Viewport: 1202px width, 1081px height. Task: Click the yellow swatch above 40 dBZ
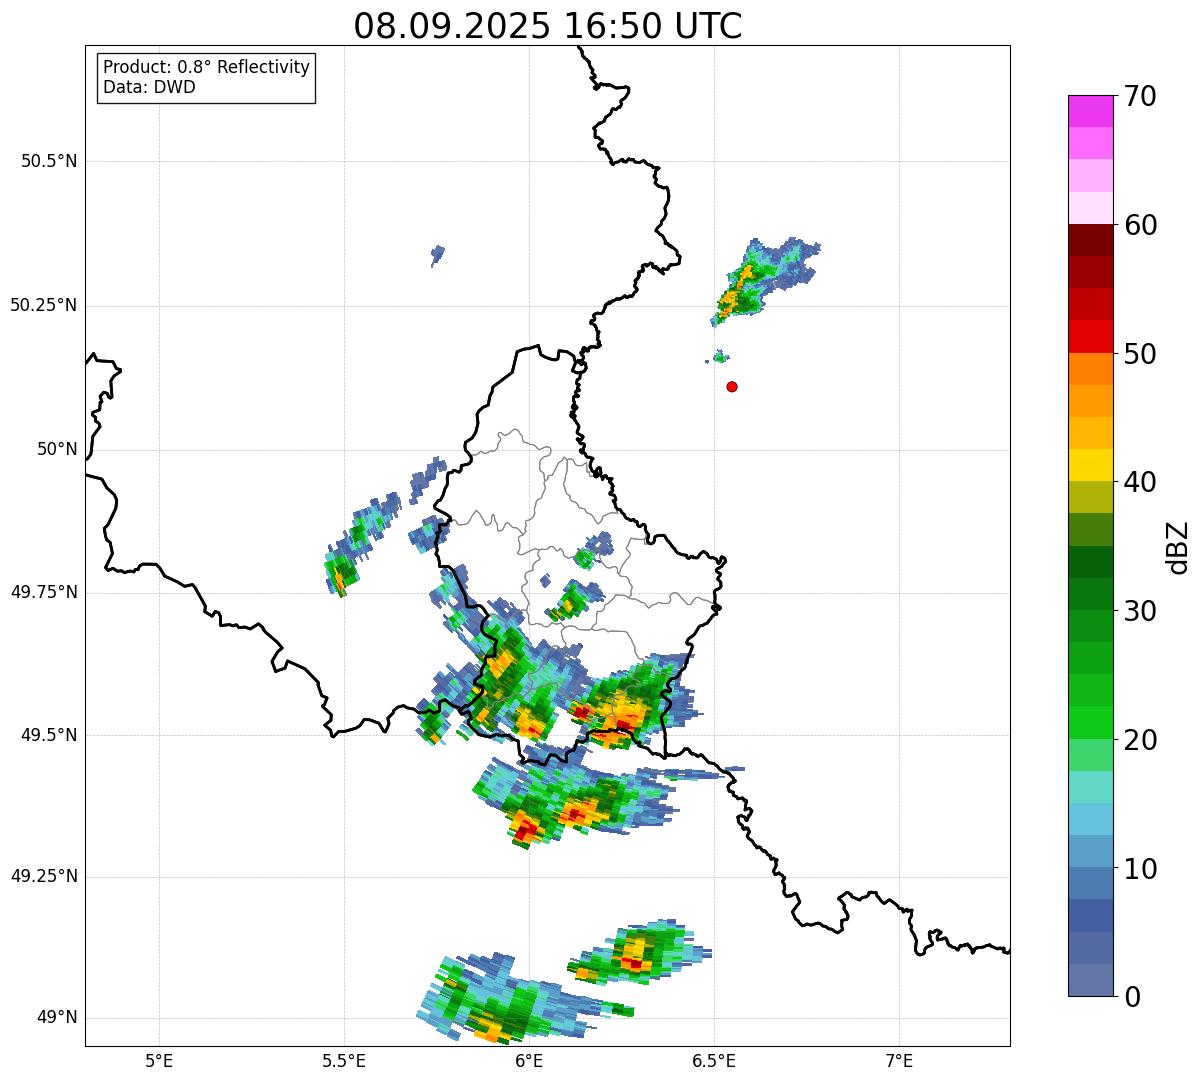click(x=1091, y=465)
